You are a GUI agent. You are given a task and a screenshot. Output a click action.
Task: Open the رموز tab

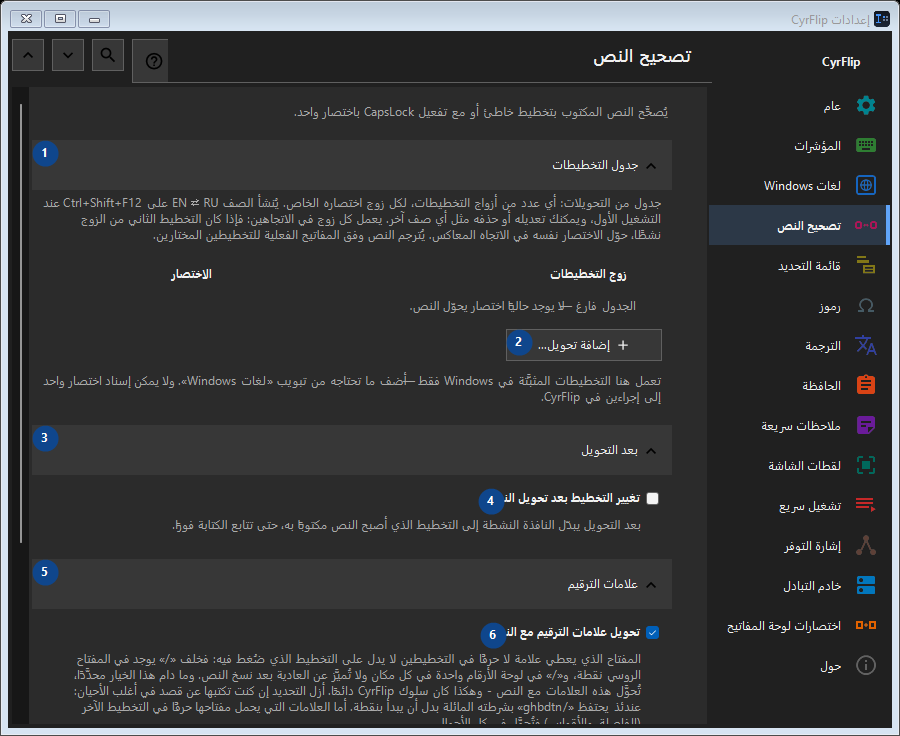coord(800,305)
